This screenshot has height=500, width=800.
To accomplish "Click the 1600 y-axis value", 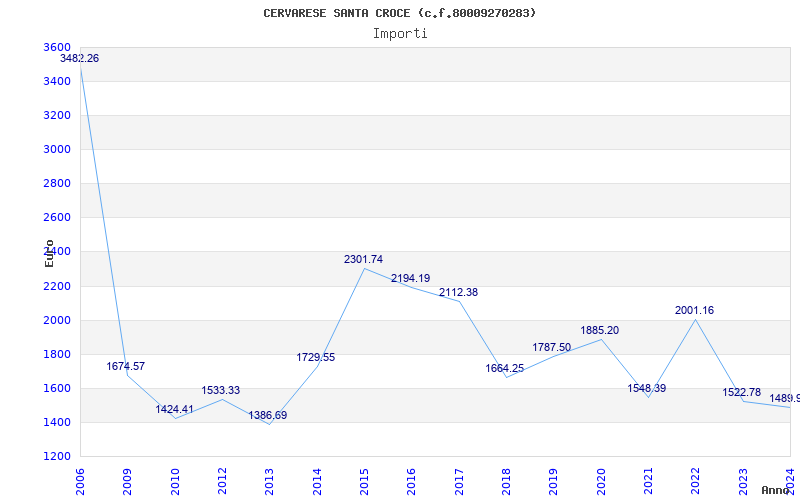I will click(57, 388).
